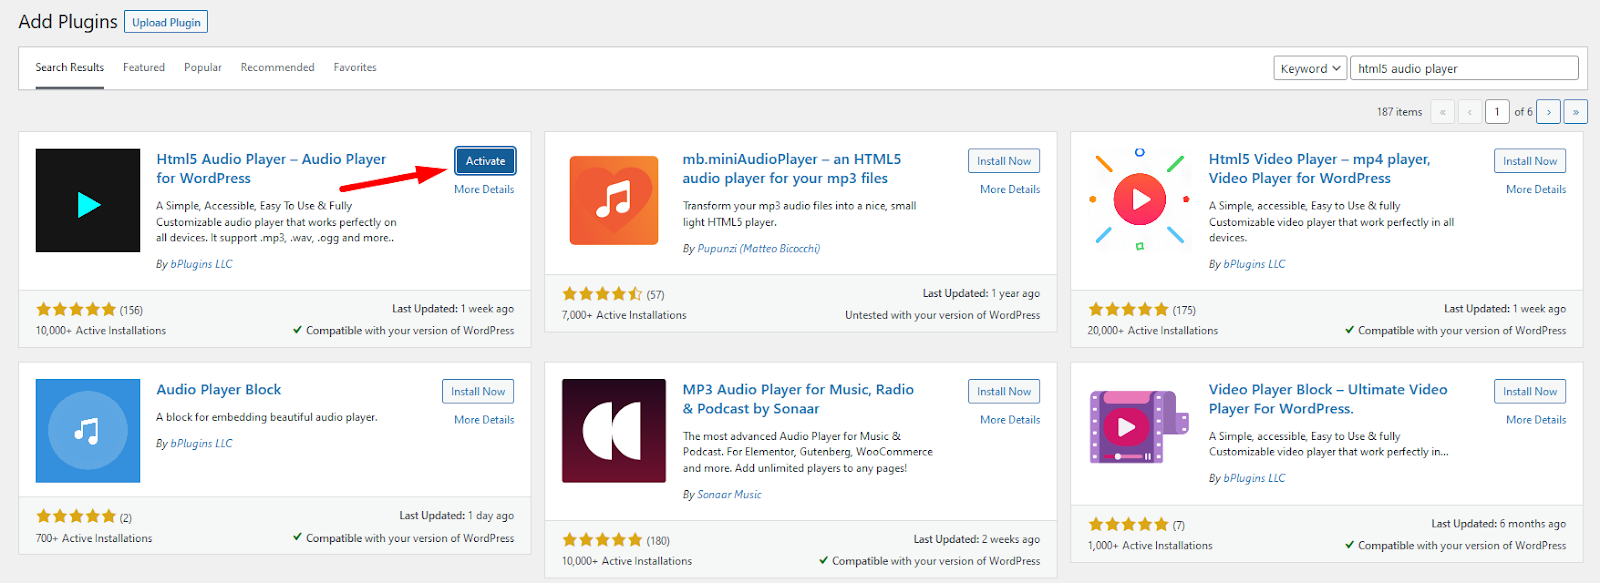Click the '1,000+ Active Installations' text
The image size is (1600, 583).
(x=1150, y=546)
